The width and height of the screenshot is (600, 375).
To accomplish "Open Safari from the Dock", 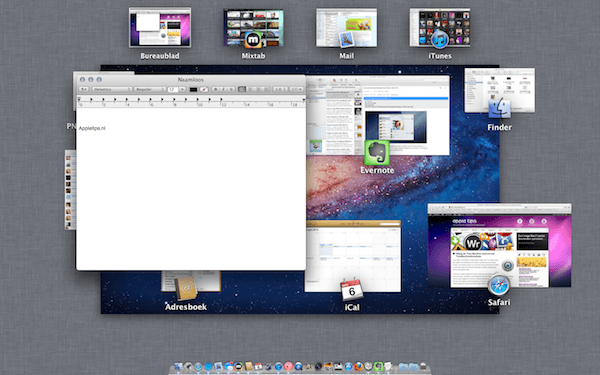I will (198, 367).
